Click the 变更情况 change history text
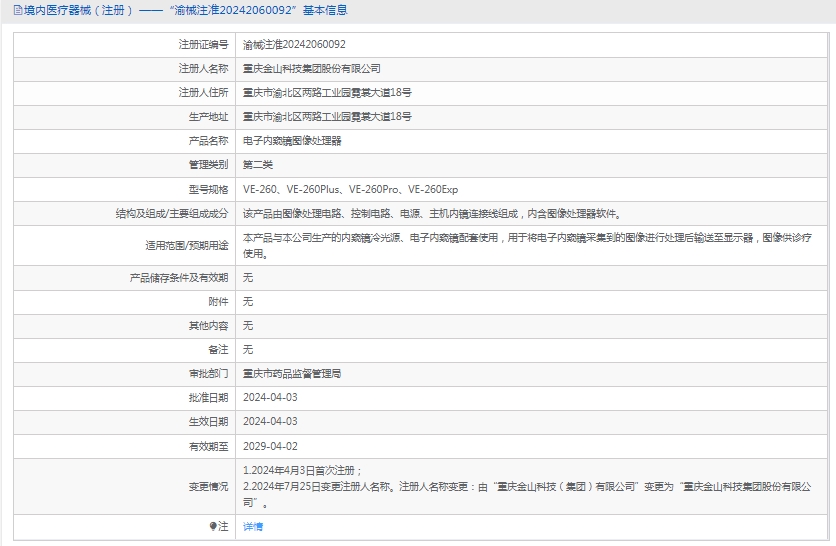The image size is (836, 546). coord(527,487)
